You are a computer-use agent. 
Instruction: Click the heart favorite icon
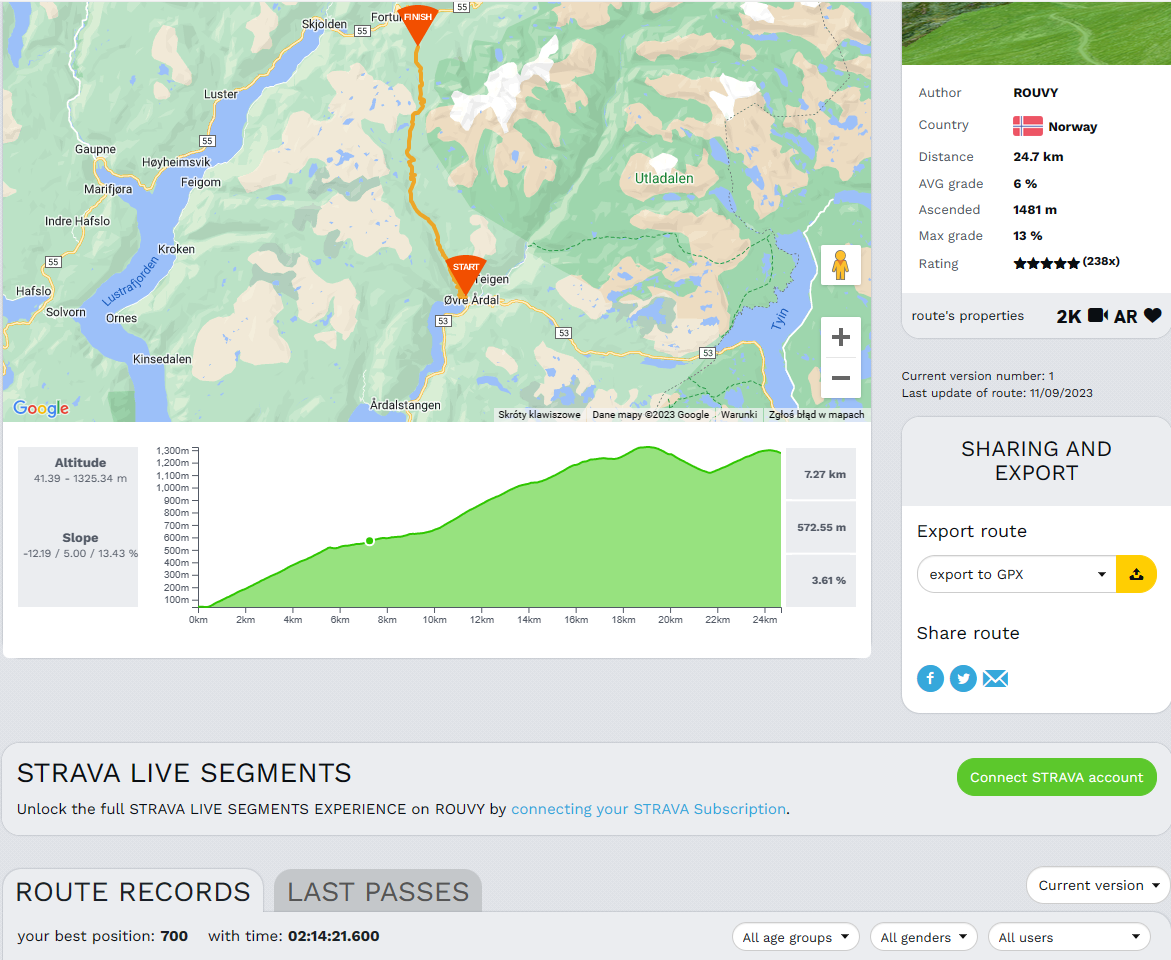(x=1152, y=316)
